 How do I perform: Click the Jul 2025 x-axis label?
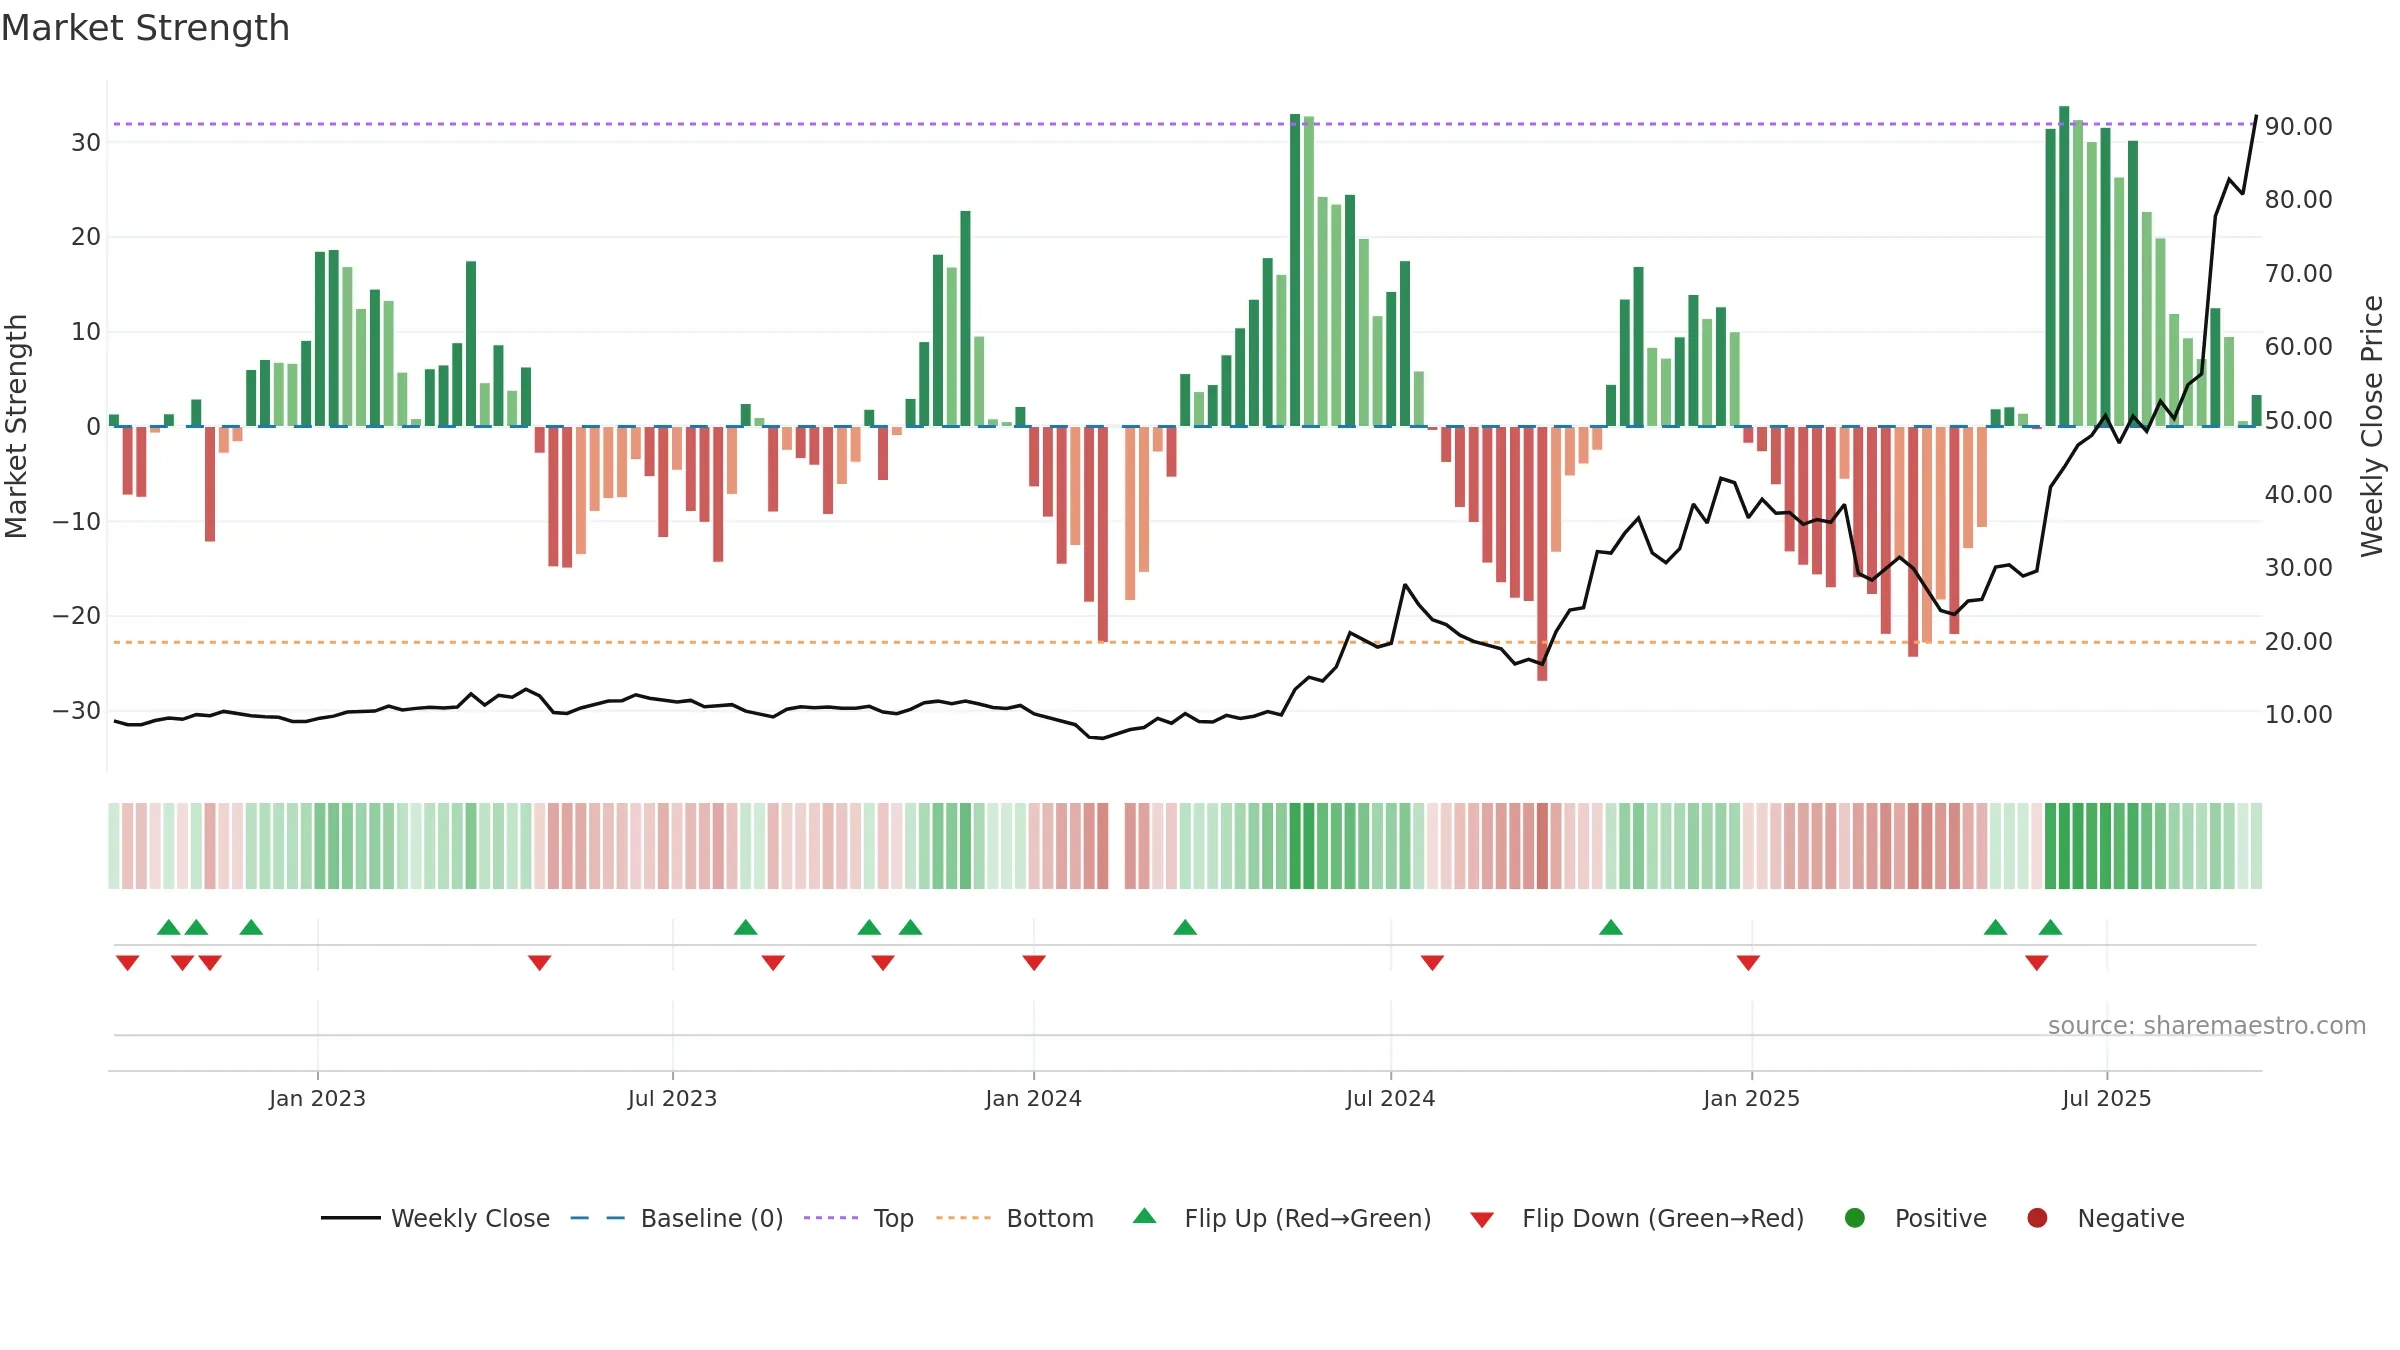pos(2106,1098)
